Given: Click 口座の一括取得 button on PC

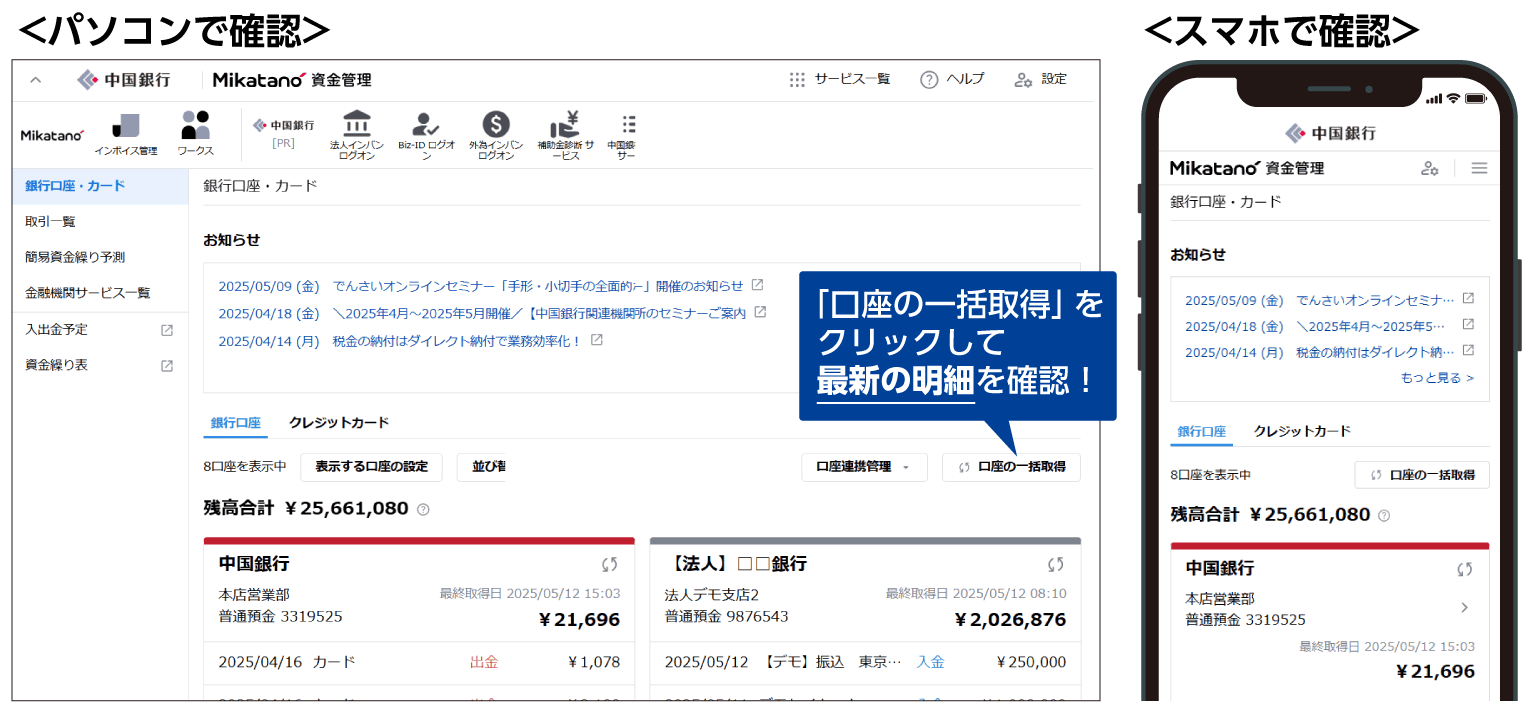Looking at the screenshot, I should tap(1011, 467).
